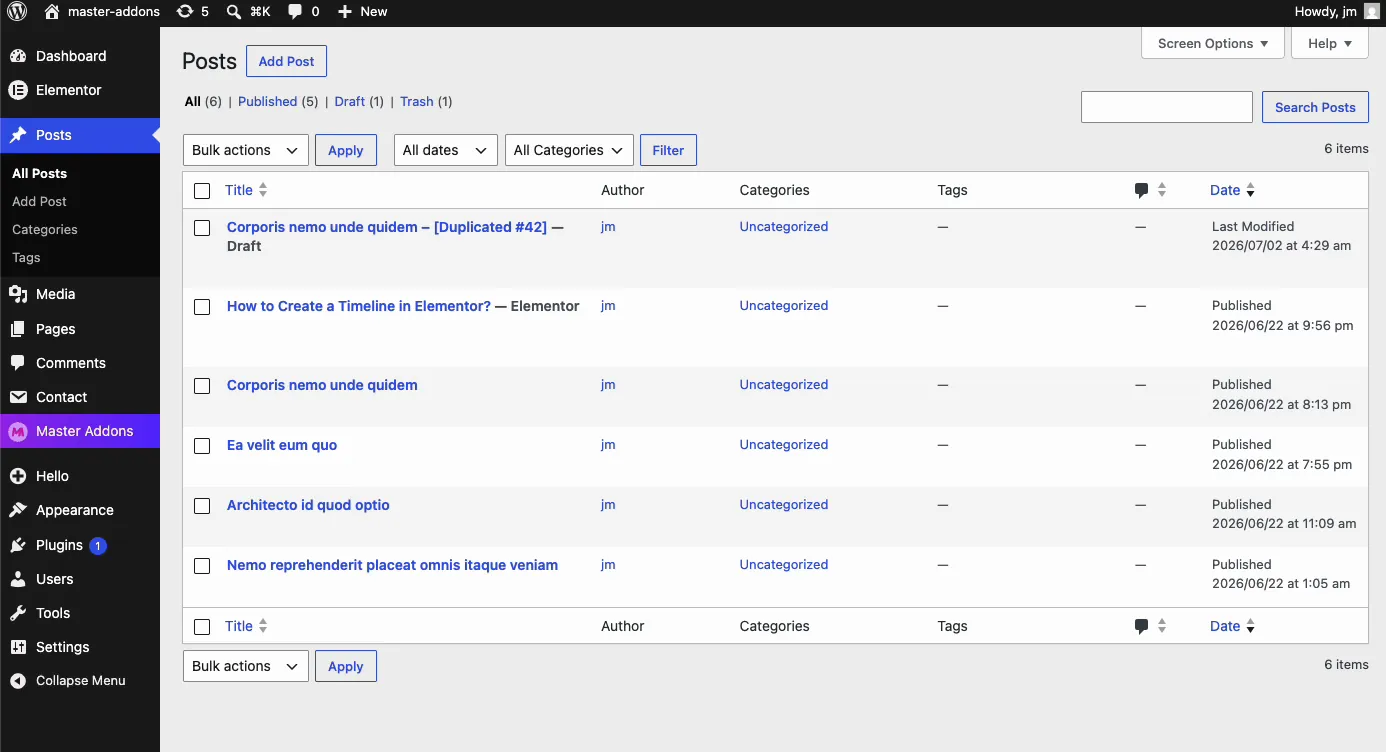
Task: Open the Add Post submenu item
Action: [x=40, y=201]
